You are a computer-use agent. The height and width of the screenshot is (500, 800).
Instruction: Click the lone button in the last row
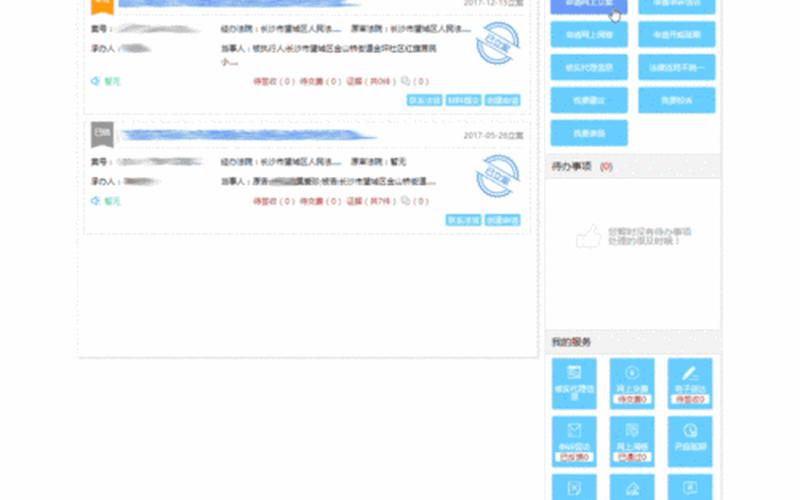tap(589, 133)
